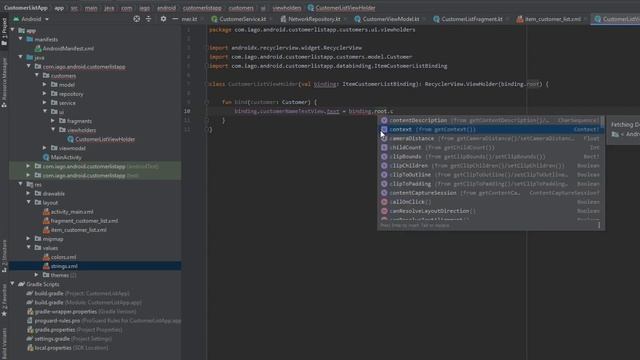
Task: Expand the drawable folder
Action: [x=28, y=193]
